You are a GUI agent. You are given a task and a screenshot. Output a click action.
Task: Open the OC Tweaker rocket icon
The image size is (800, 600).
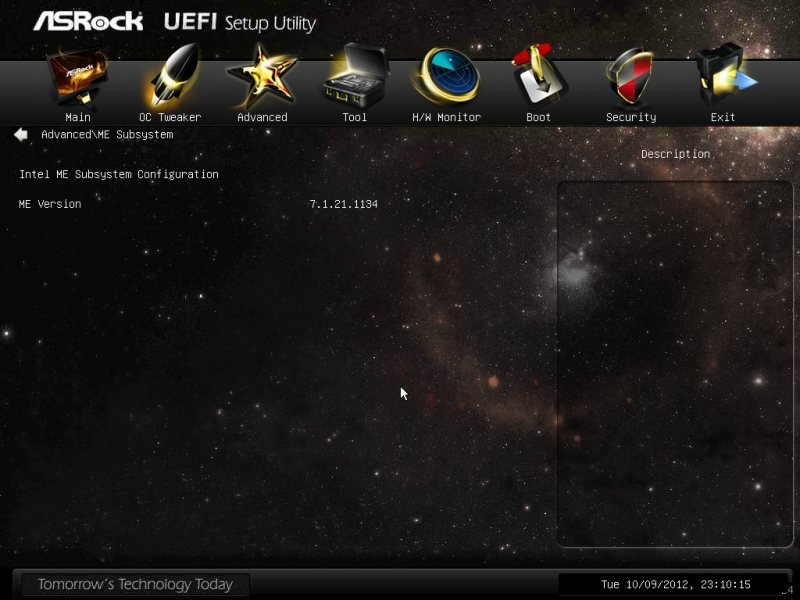click(170, 77)
